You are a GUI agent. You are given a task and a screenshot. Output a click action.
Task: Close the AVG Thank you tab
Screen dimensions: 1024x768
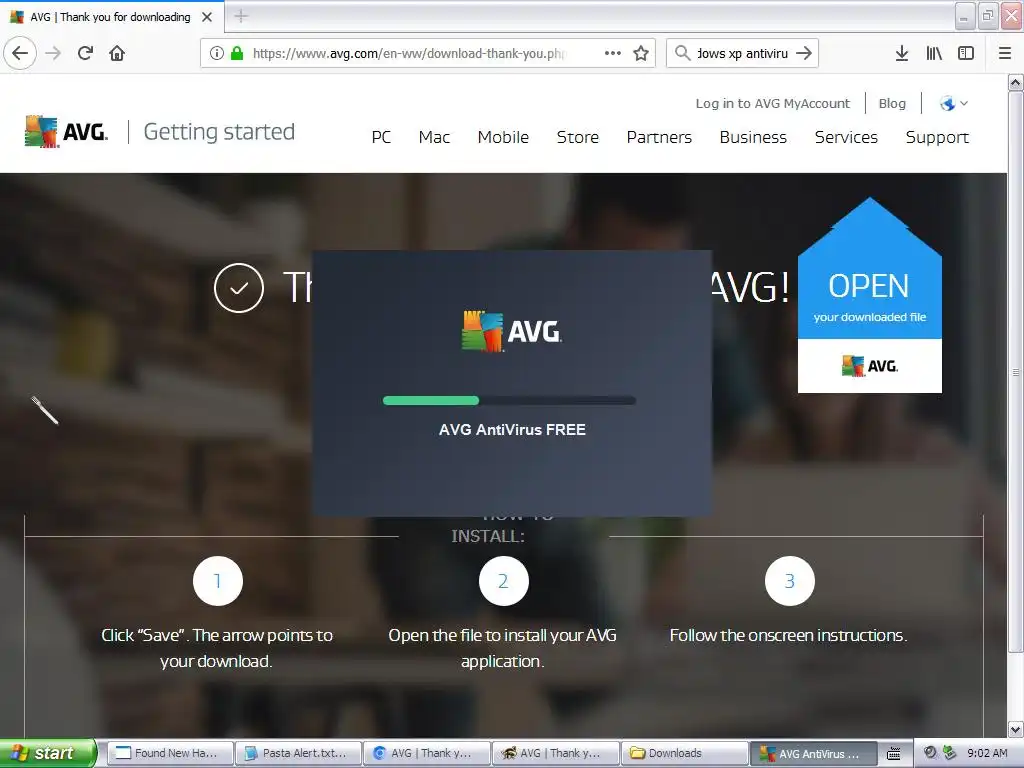pyautogui.click(x=207, y=17)
